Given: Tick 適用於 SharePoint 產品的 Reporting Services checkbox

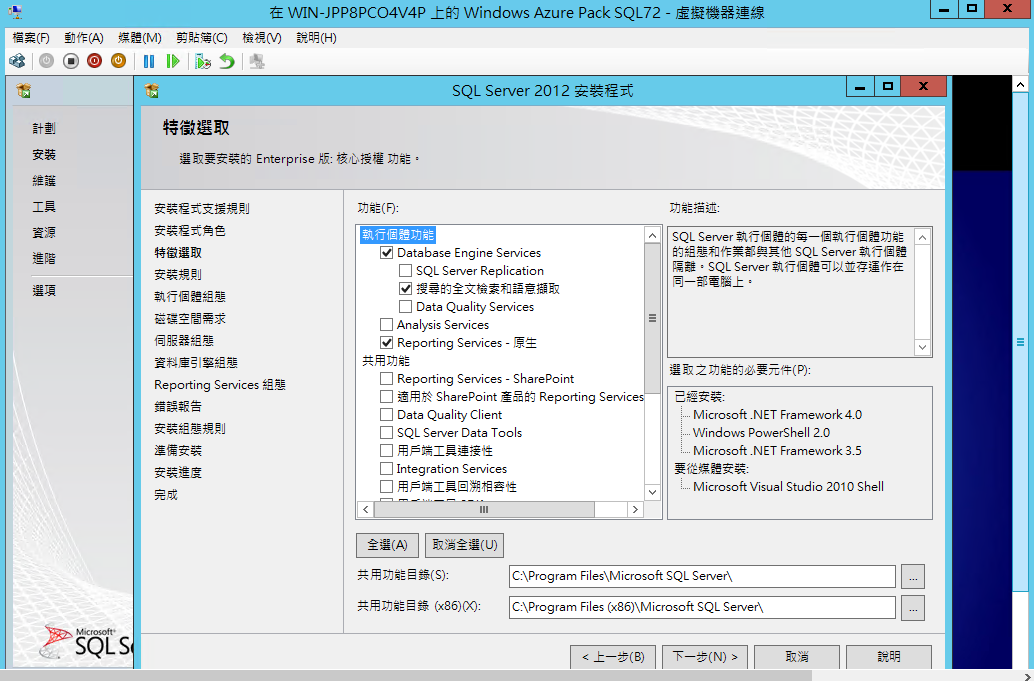Looking at the screenshot, I should (386, 397).
